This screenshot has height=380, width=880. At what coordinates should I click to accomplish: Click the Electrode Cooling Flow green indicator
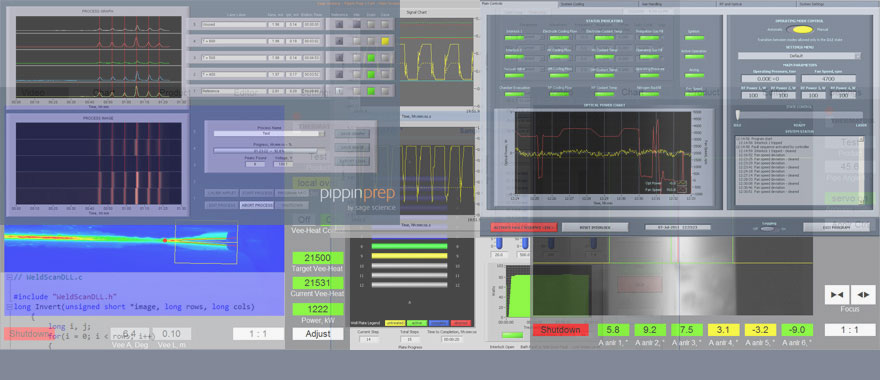tap(559, 38)
